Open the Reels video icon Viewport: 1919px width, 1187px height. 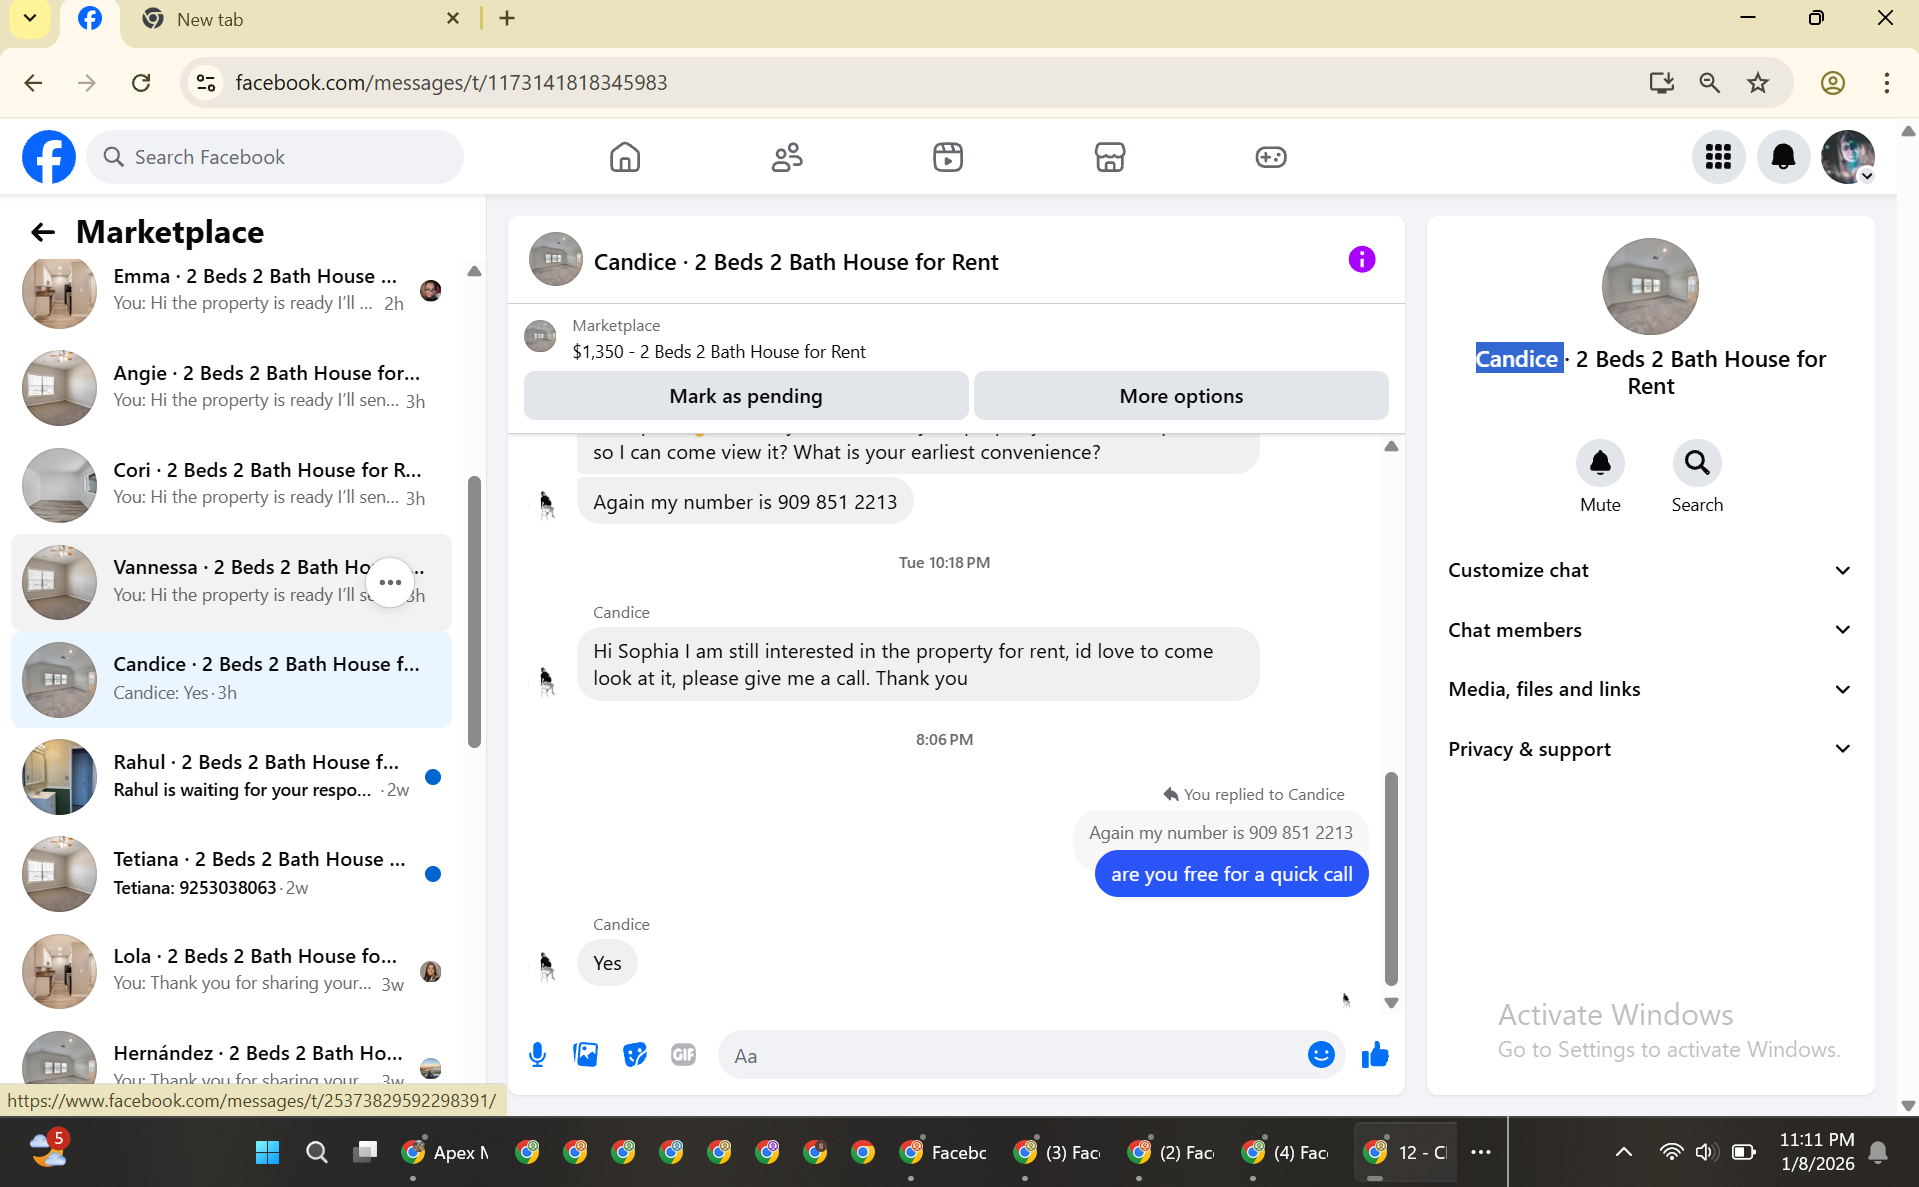coord(948,157)
